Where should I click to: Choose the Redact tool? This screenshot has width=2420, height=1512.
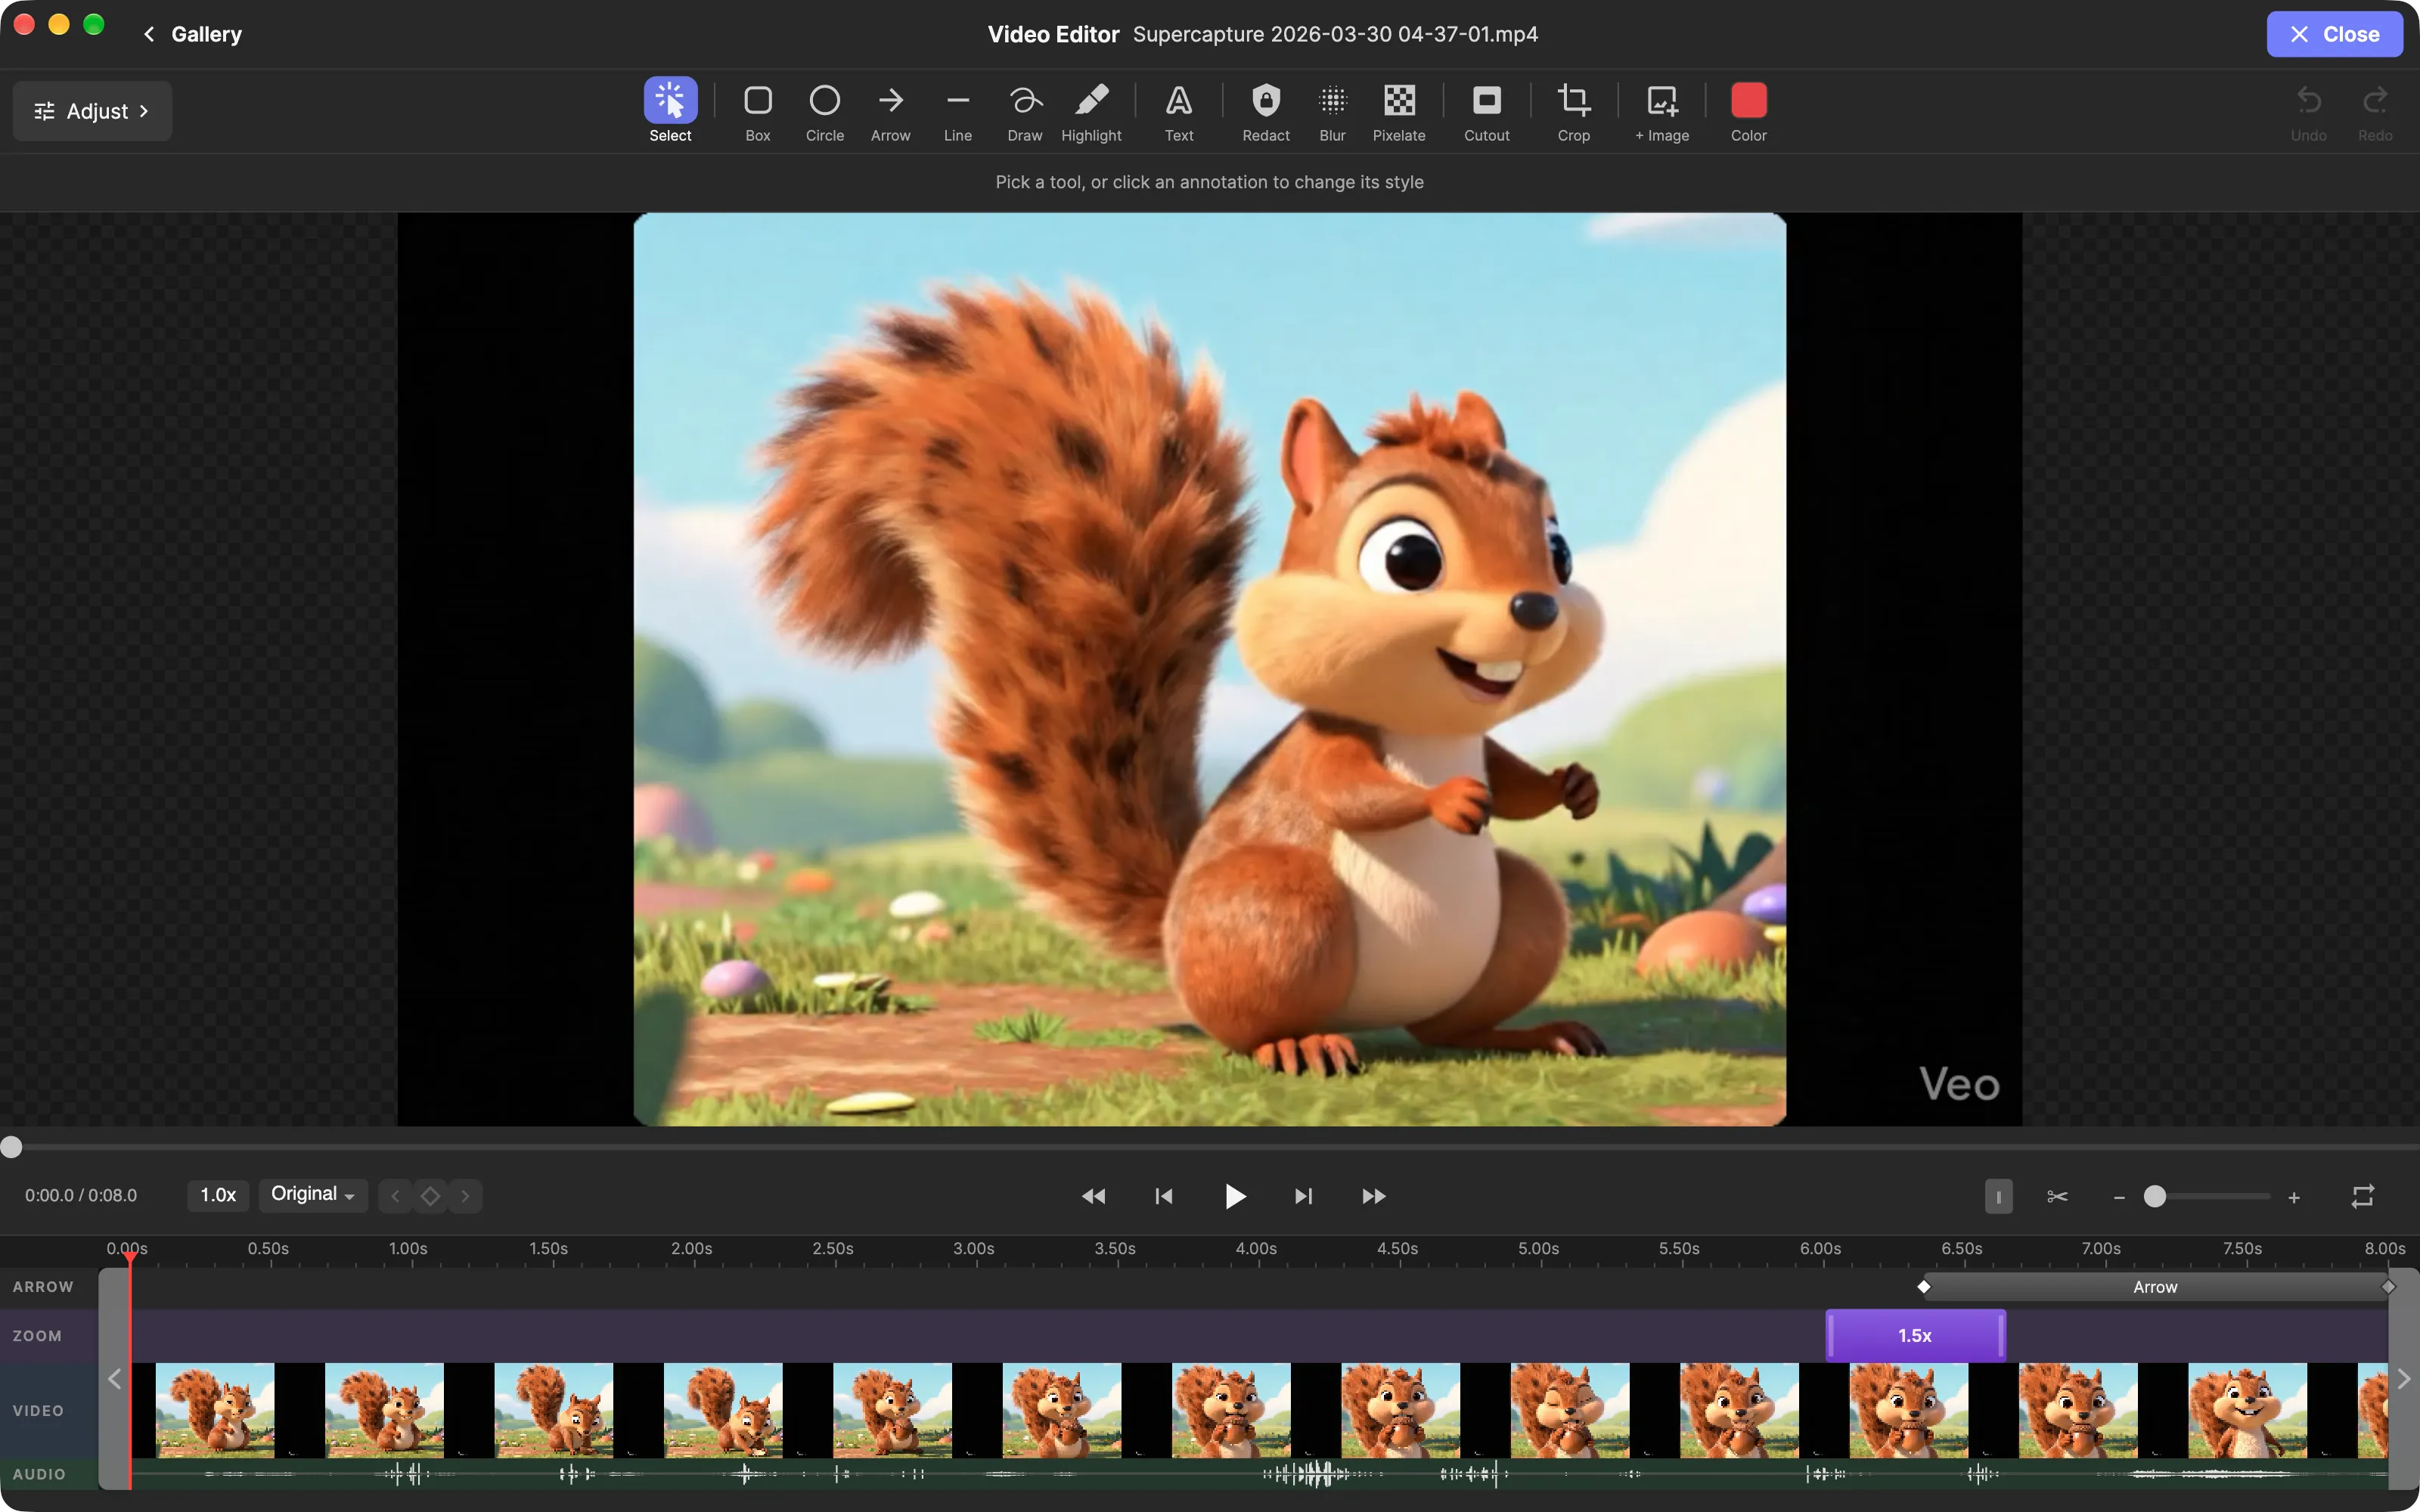[1266, 110]
